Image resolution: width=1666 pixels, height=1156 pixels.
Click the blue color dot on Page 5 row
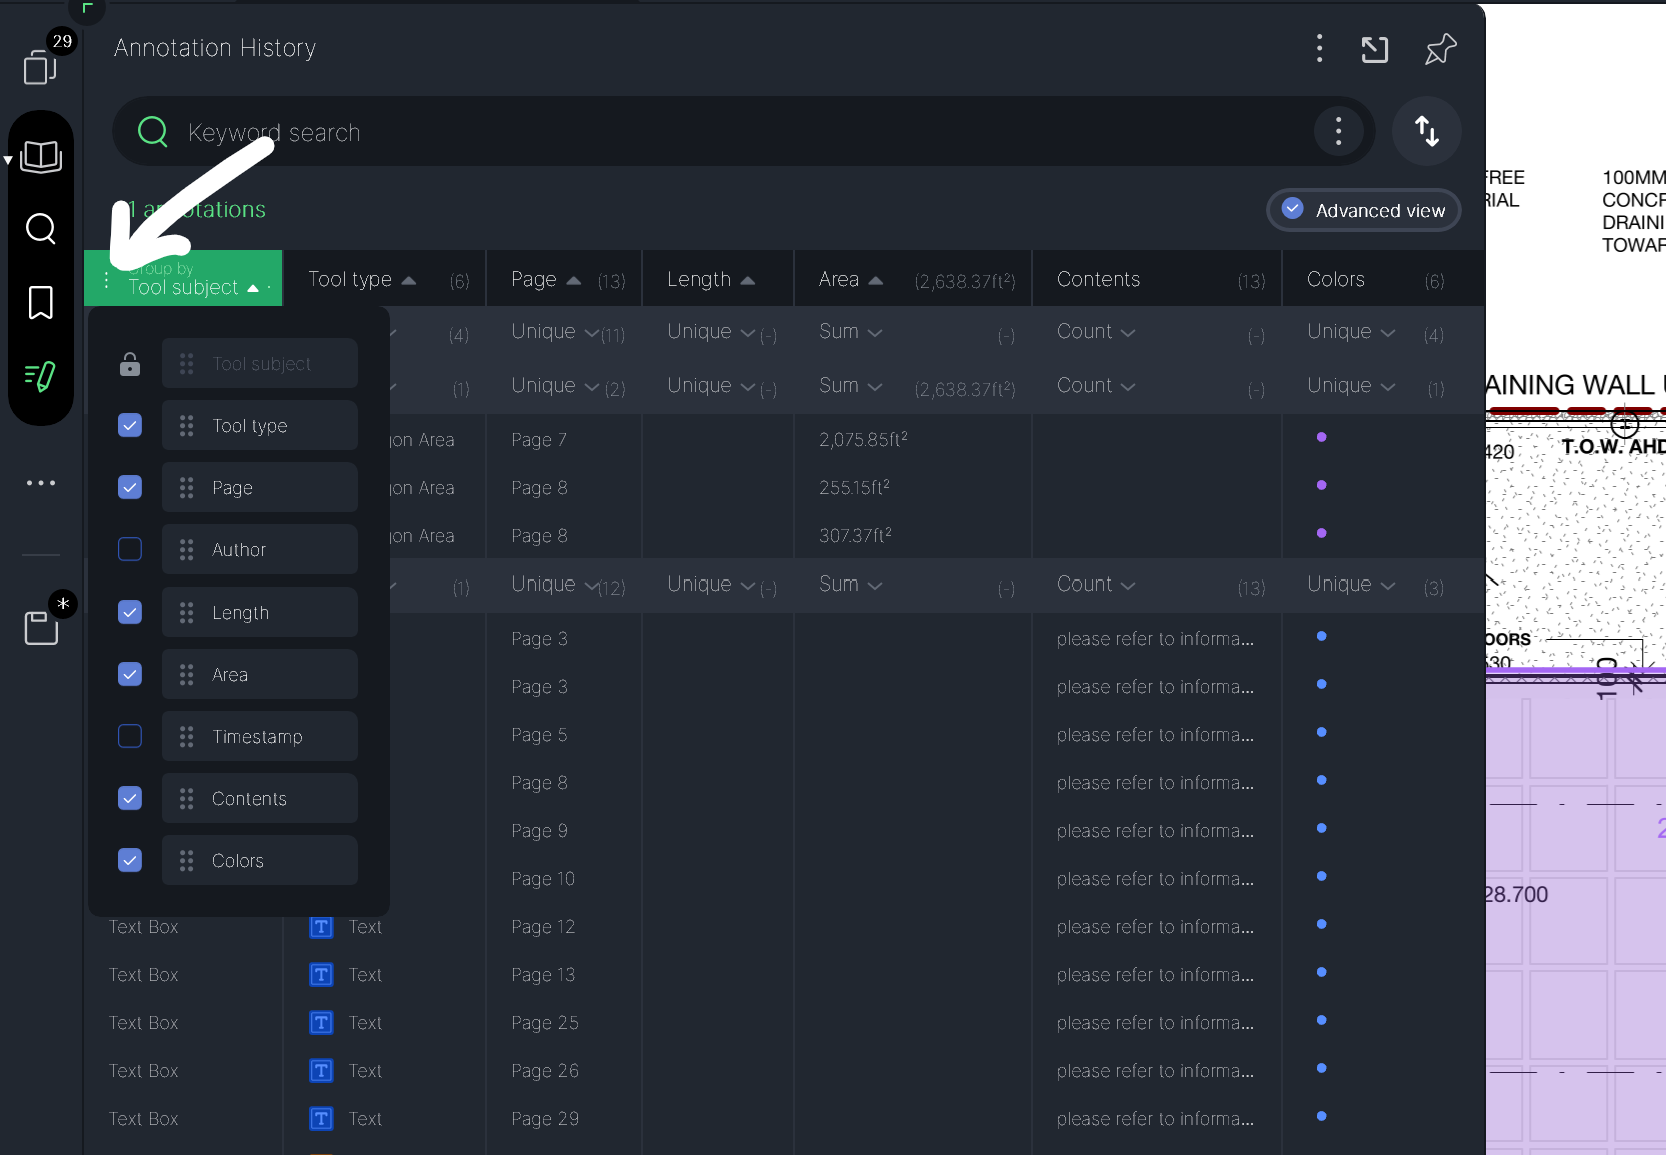pos(1321,732)
